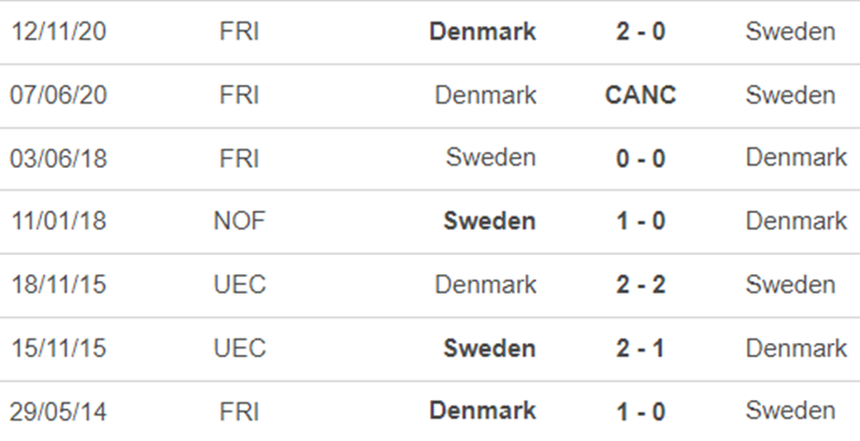
Task: Click bold home team Denmark on 12/11/20
Action: [482, 32]
